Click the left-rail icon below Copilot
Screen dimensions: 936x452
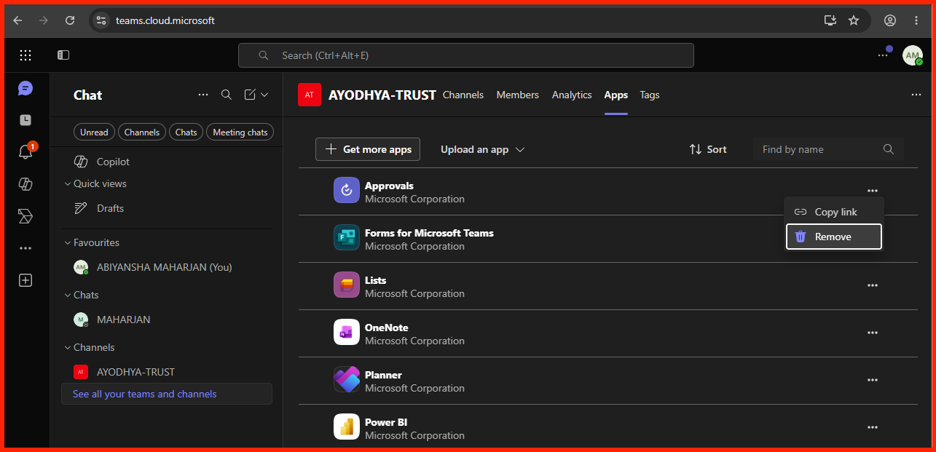(x=25, y=216)
